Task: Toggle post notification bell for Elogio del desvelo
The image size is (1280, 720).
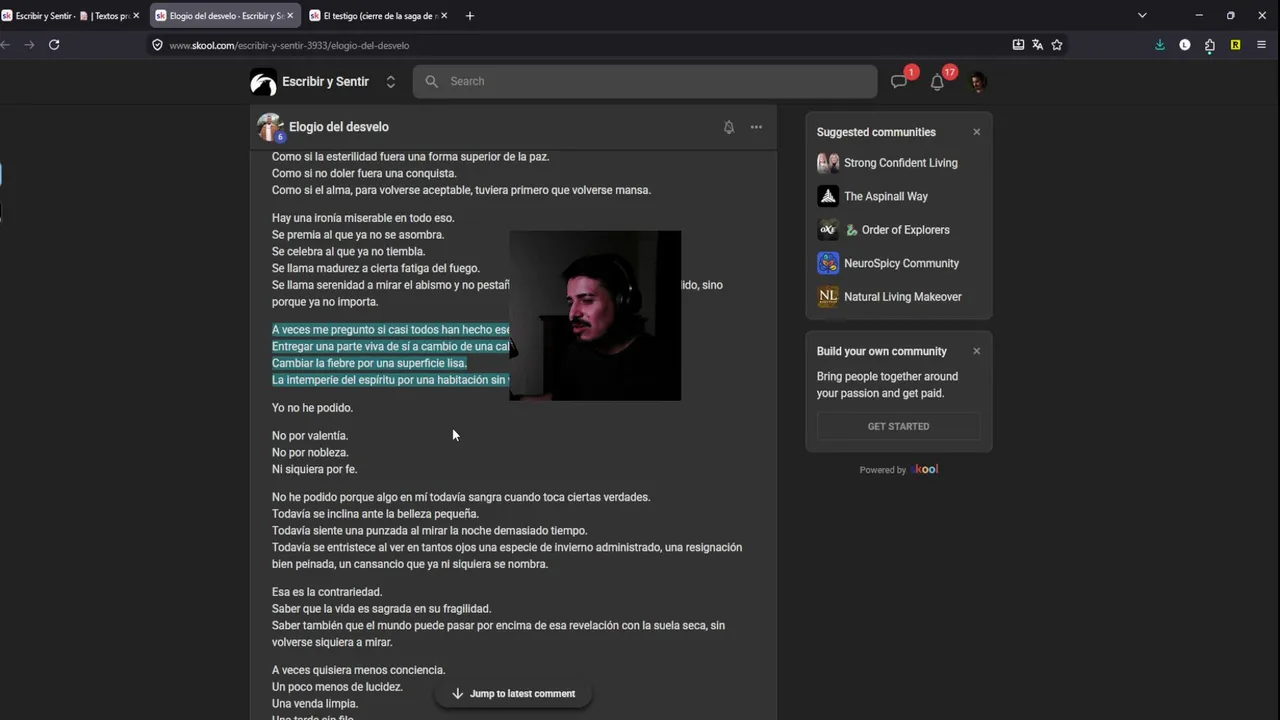Action: 729,127
